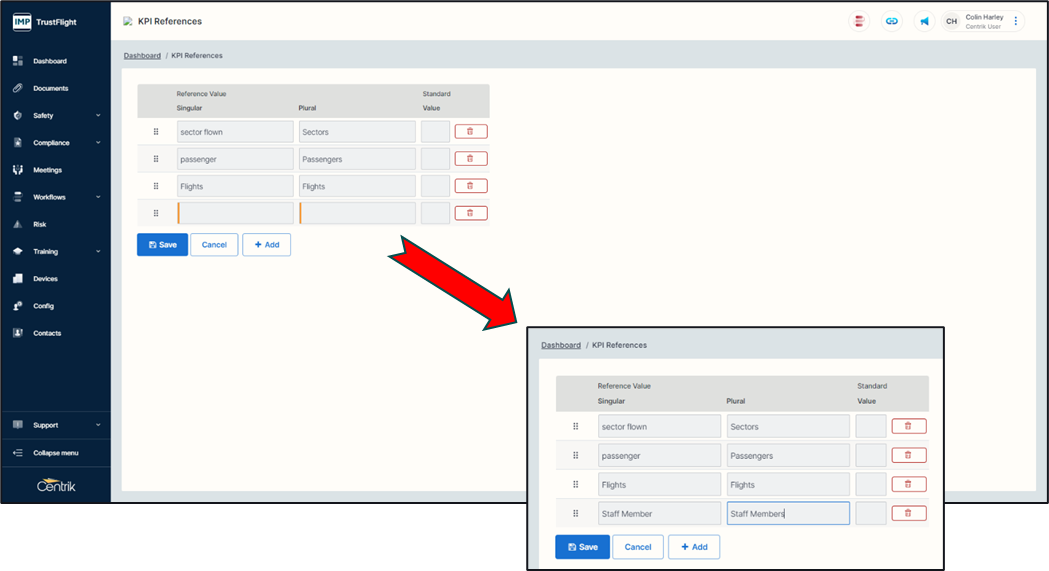The height and width of the screenshot is (571, 1049).
Task: Delete the passenger row in main table
Action: pyautogui.click(x=471, y=159)
